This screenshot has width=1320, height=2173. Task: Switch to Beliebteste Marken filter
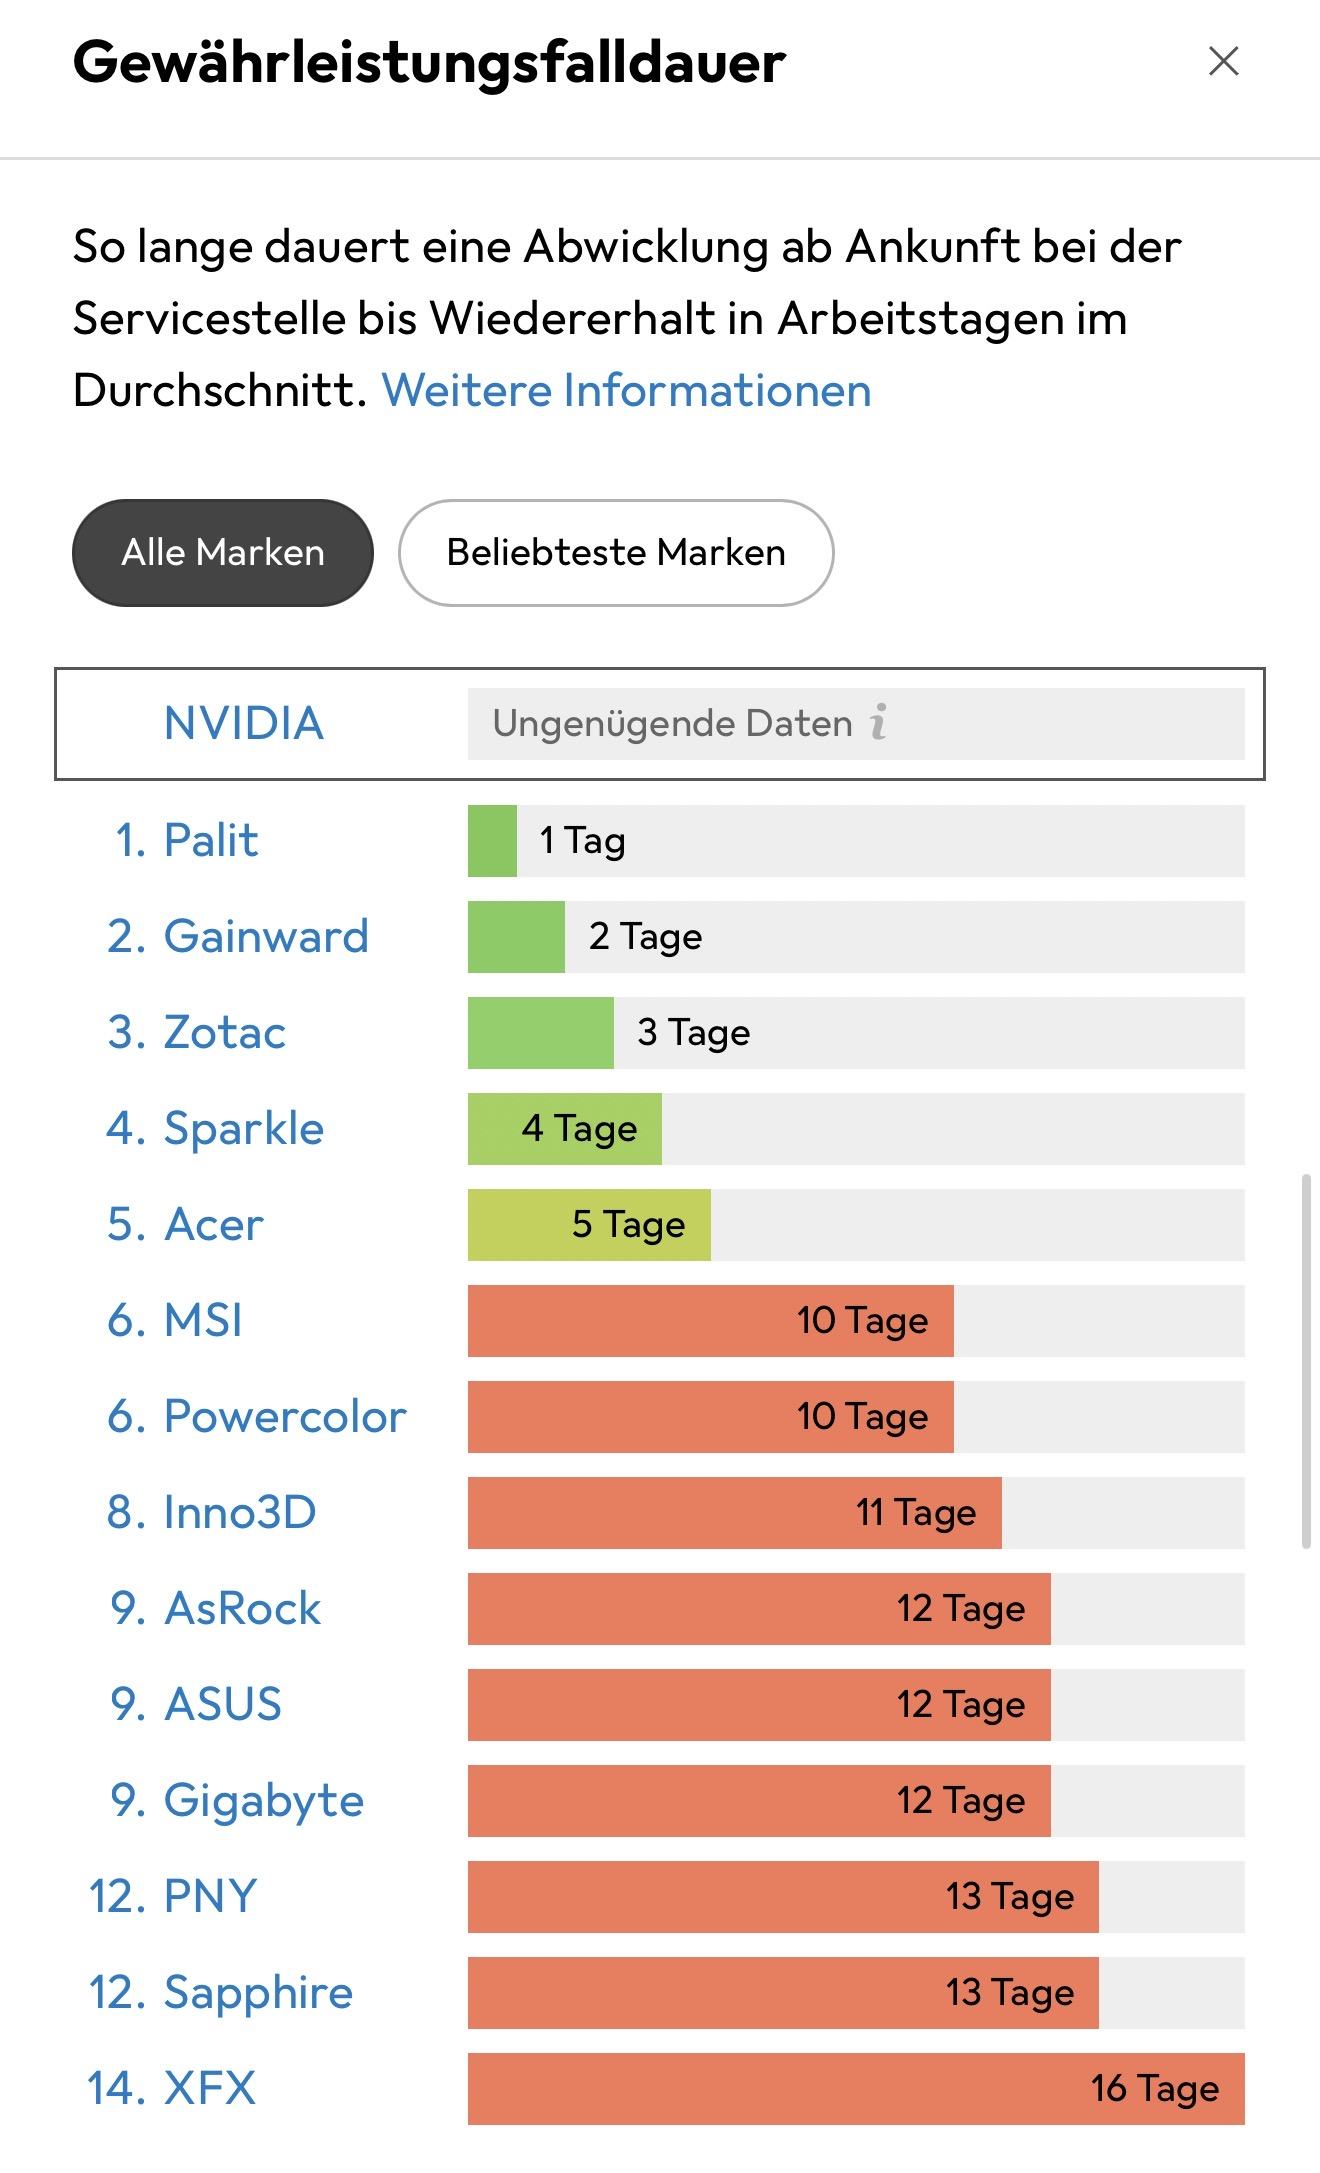coord(615,553)
